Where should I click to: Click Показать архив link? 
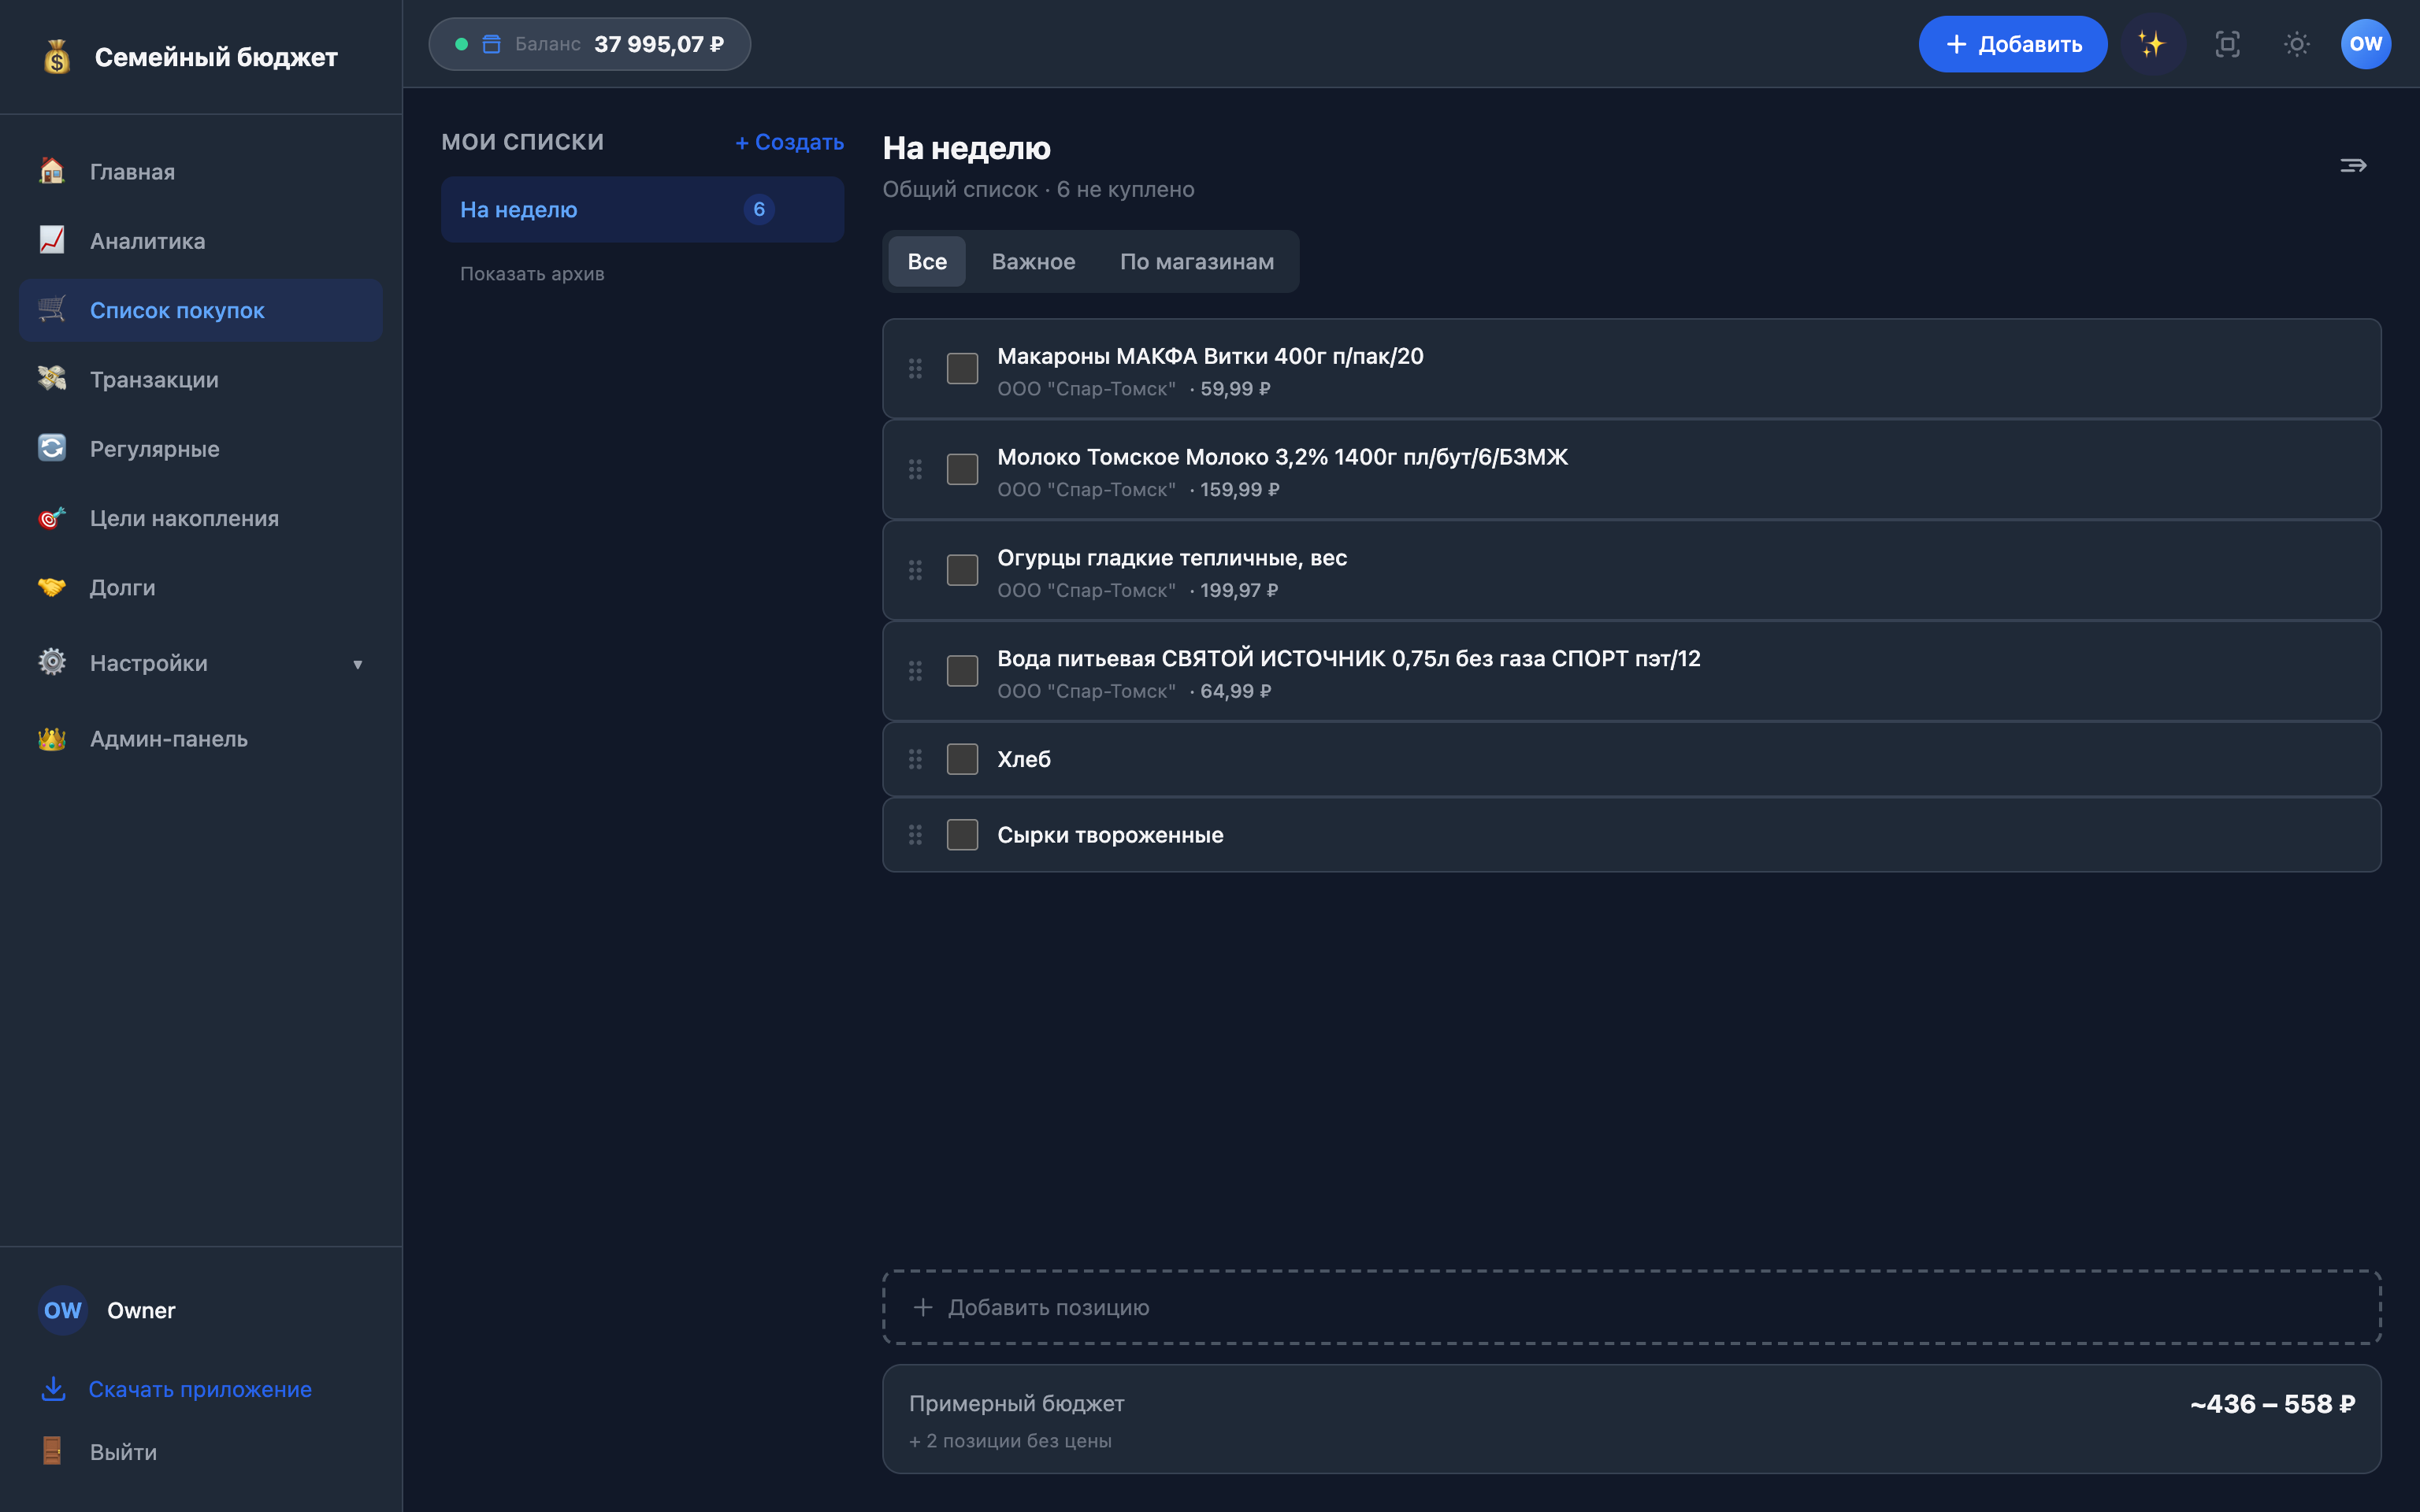point(532,273)
